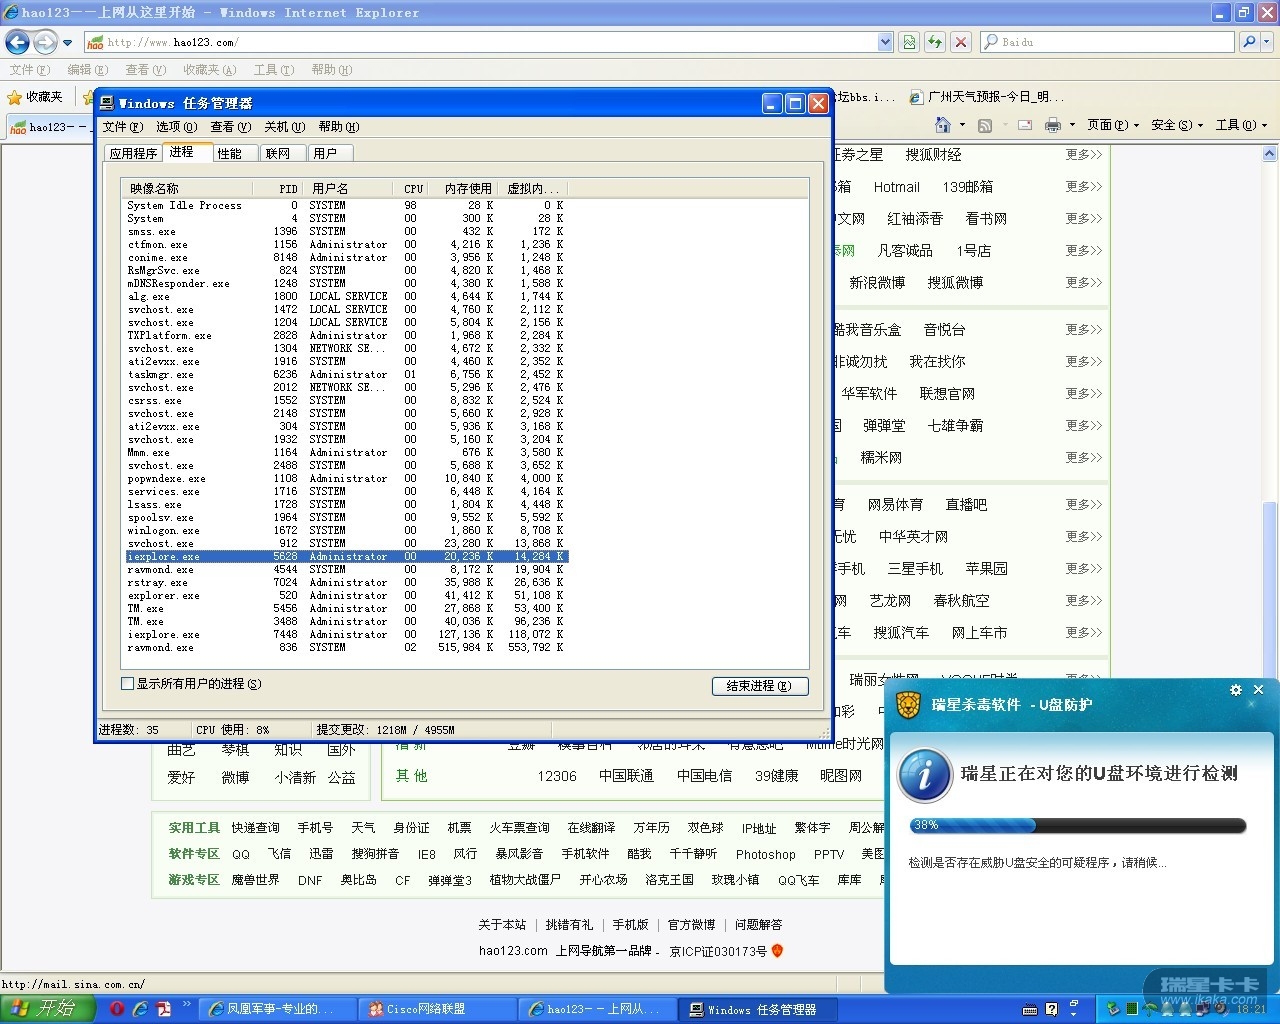Launch Opera from the quick launch bar
This screenshot has width=1280, height=1024.
117,1009
